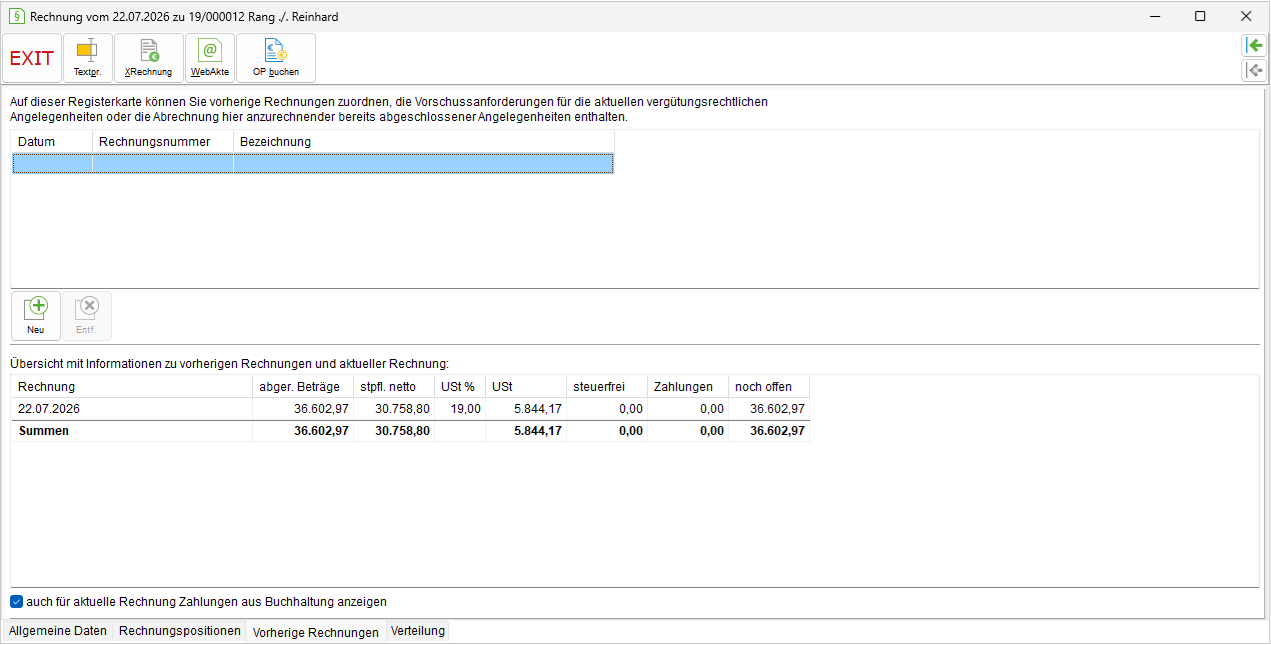This screenshot has height=645, width=1271.
Task: Click the Datum column header
Action: click(x=52, y=142)
